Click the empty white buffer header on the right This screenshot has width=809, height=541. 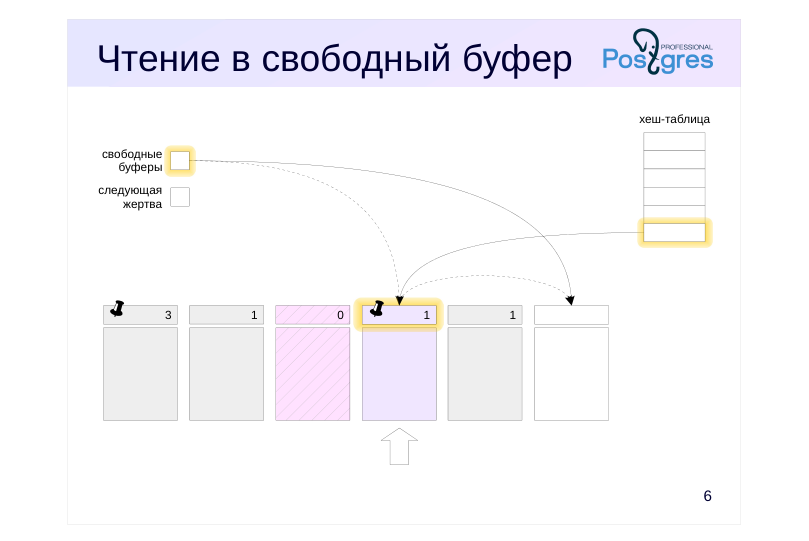[x=571, y=315]
